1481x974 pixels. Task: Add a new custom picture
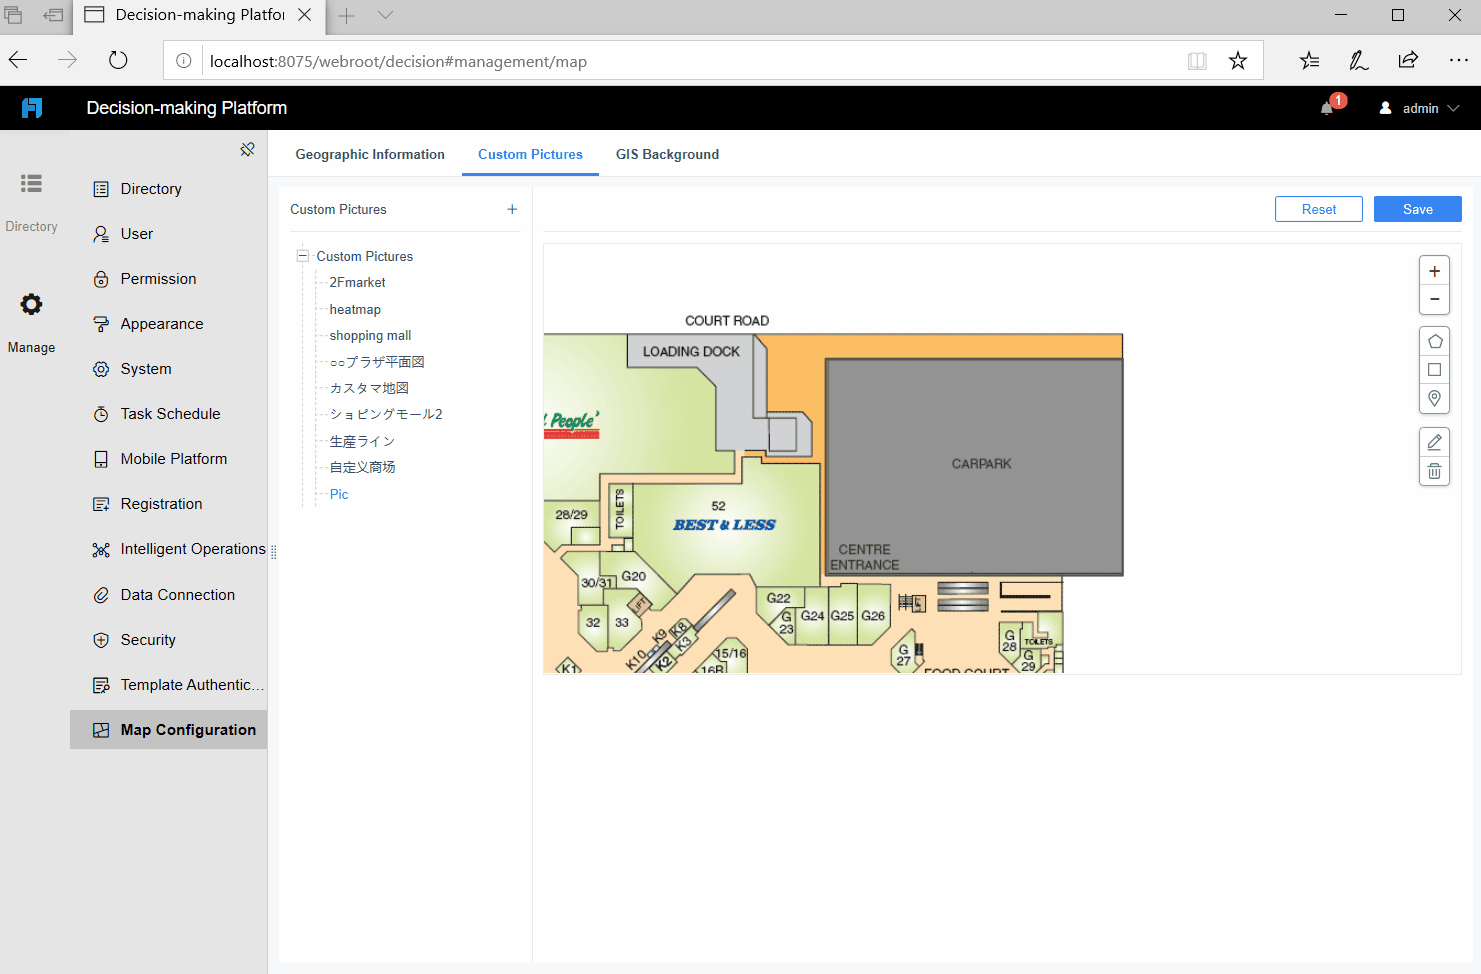click(x=512, y=209)
